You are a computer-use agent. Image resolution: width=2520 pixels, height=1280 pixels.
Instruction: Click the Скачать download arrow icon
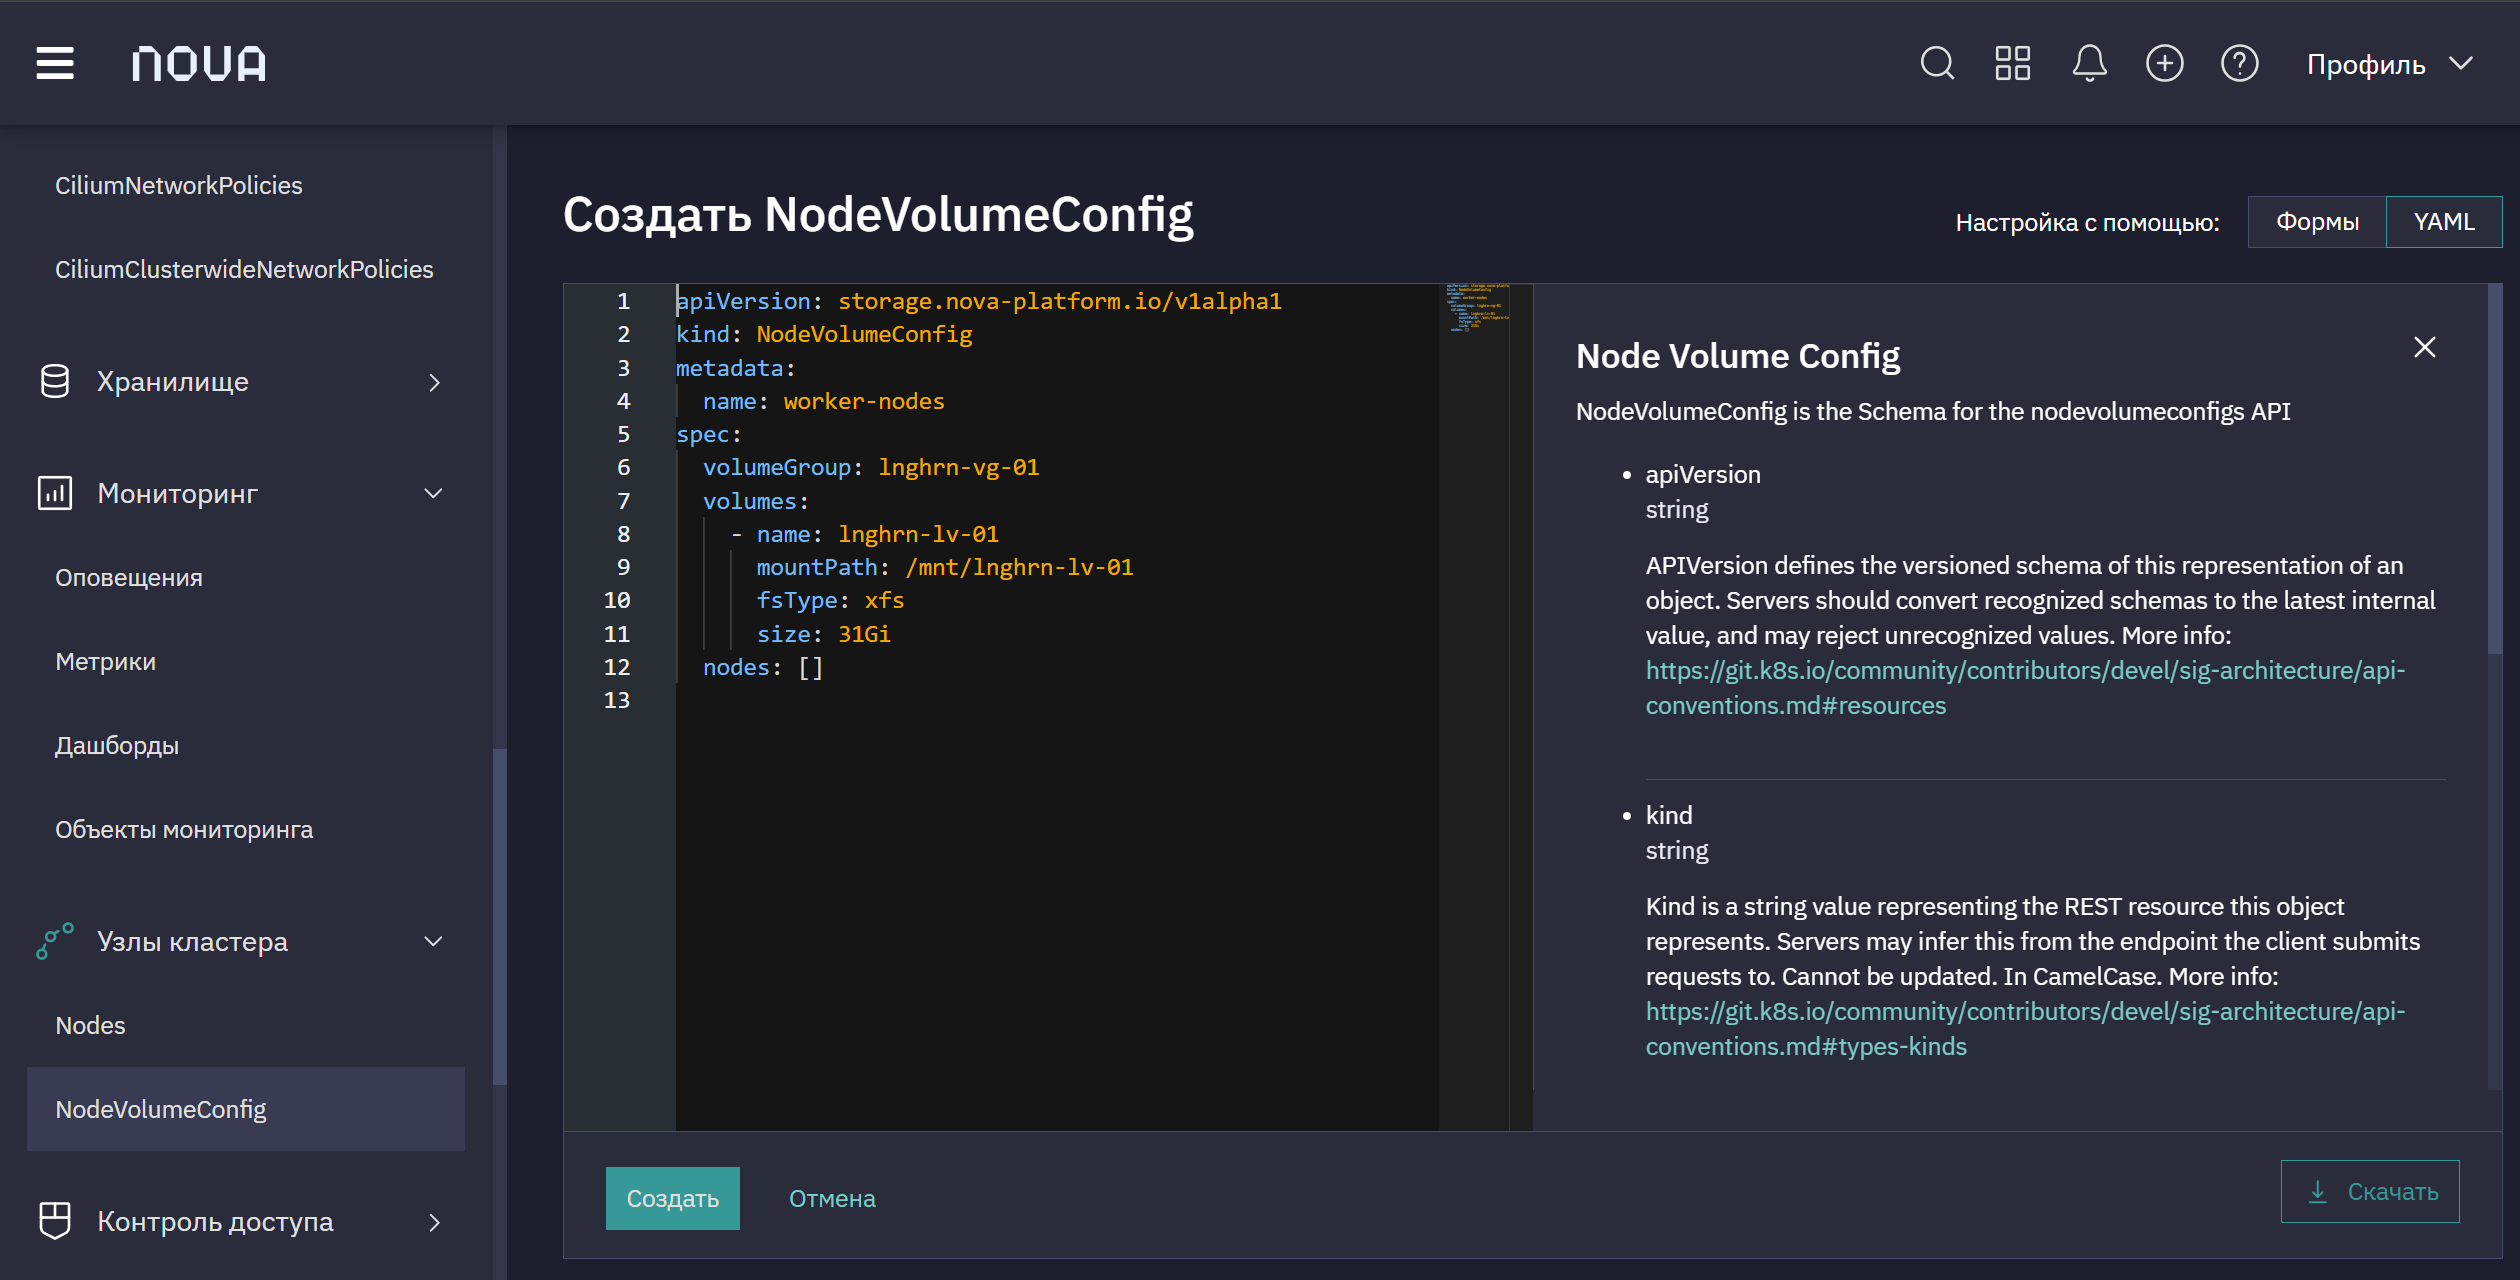[2317, 1191]
